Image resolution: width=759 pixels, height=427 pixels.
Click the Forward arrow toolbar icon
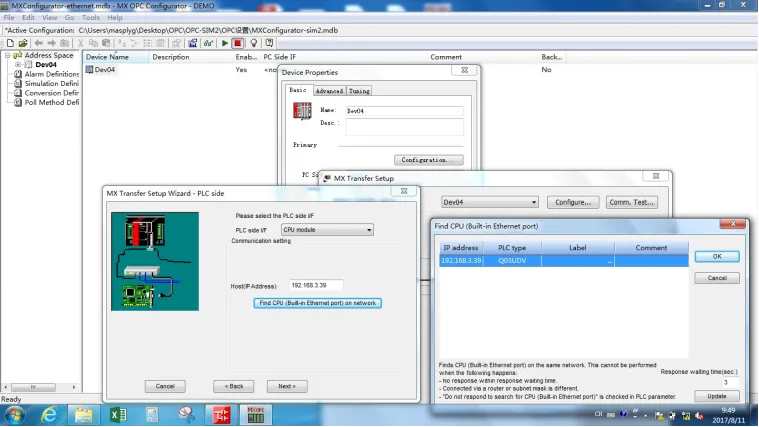[x=51, y=43]
